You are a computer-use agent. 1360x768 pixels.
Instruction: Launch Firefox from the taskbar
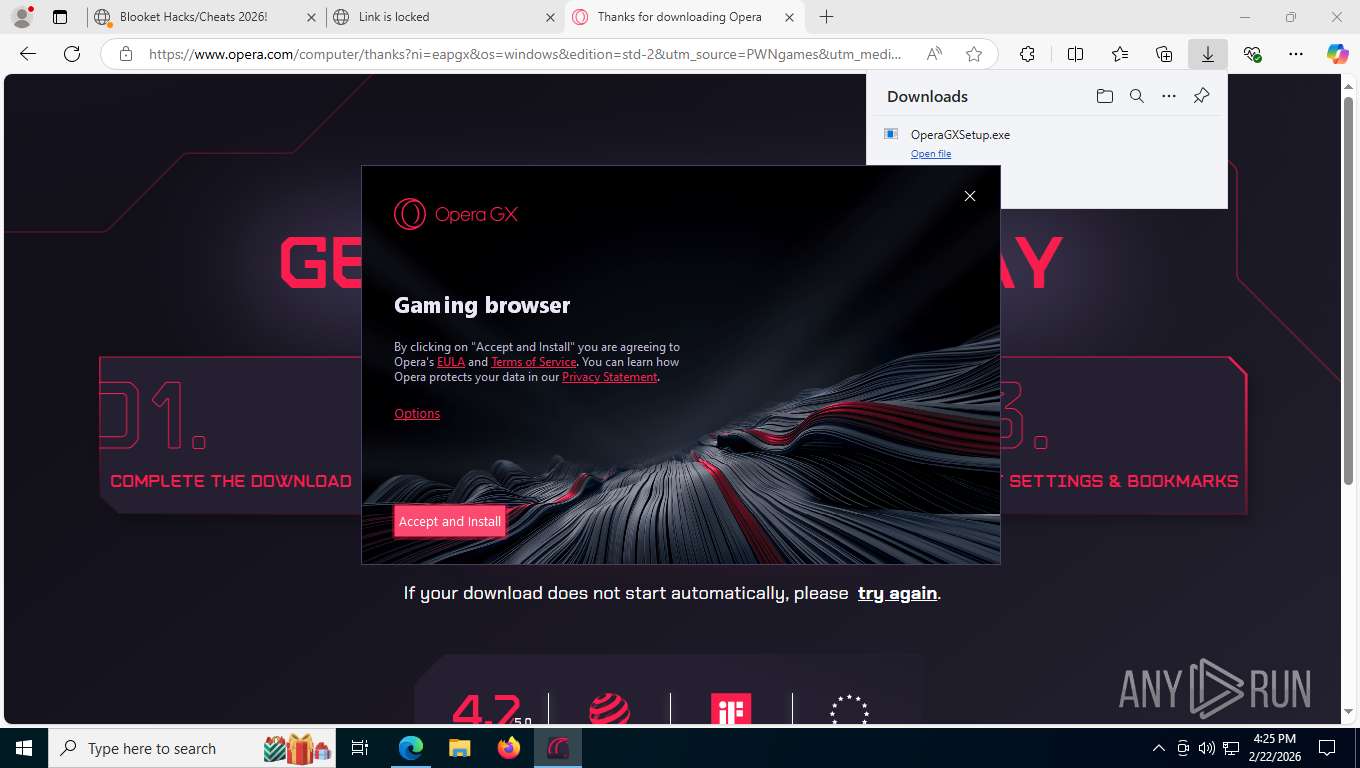[x=509, y=748]
